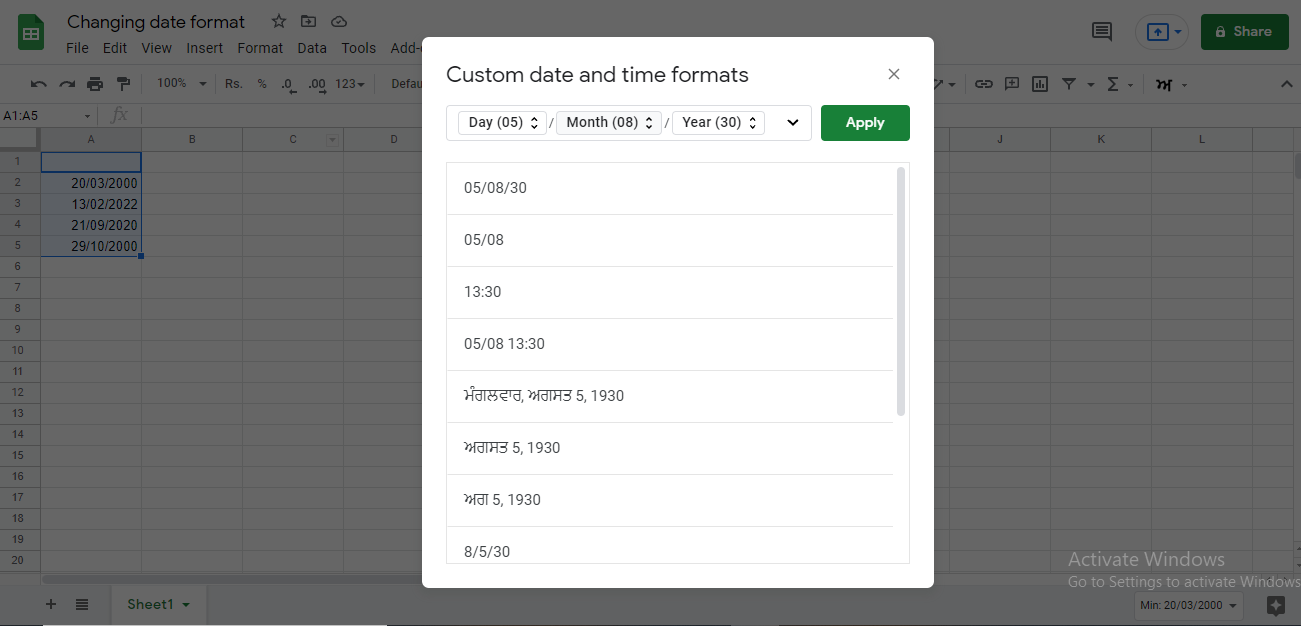
Task: Click the format list scrollbar
Action: click(x=901, y=290)
